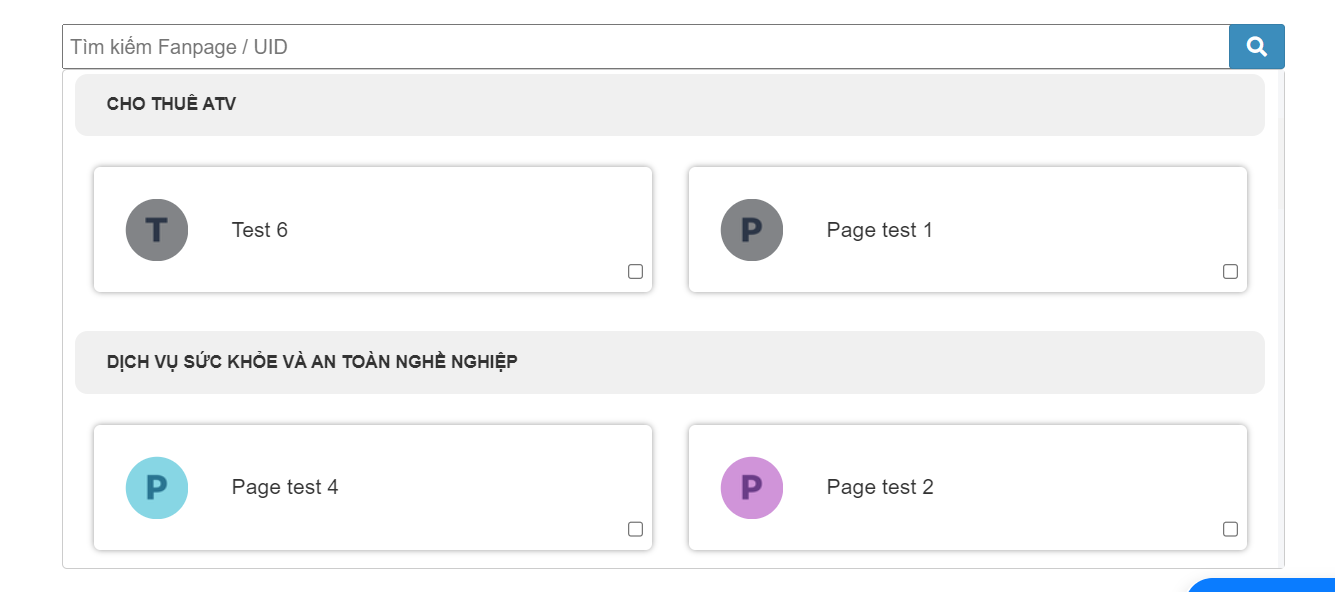This screenshot has height=592, width=1335.
Task: Enable the checkbox for Page test 4
Action: (x=635, y=529)
